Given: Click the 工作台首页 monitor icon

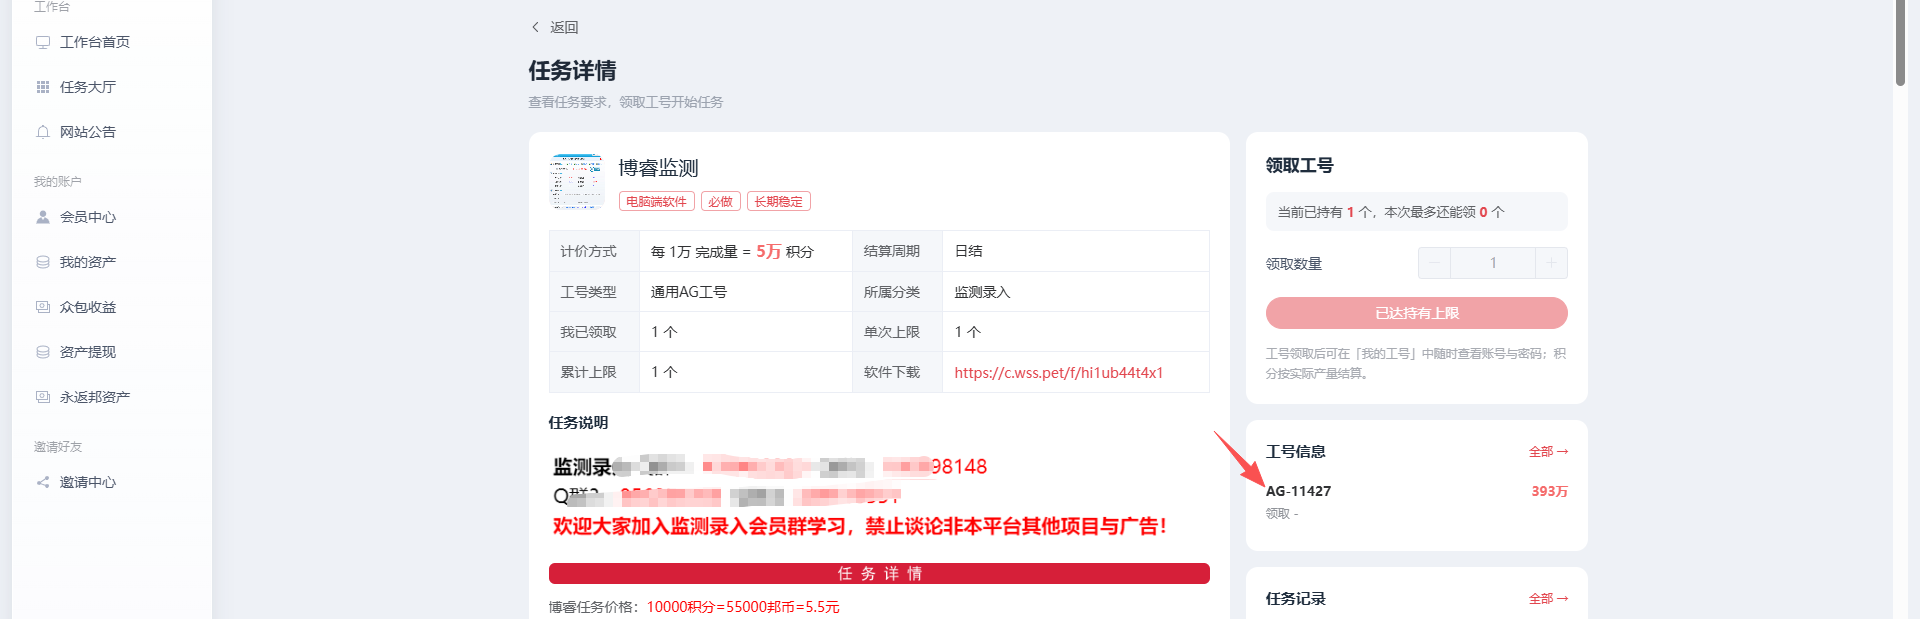Looking at the screenshot, I should click(x=43, y=42).
